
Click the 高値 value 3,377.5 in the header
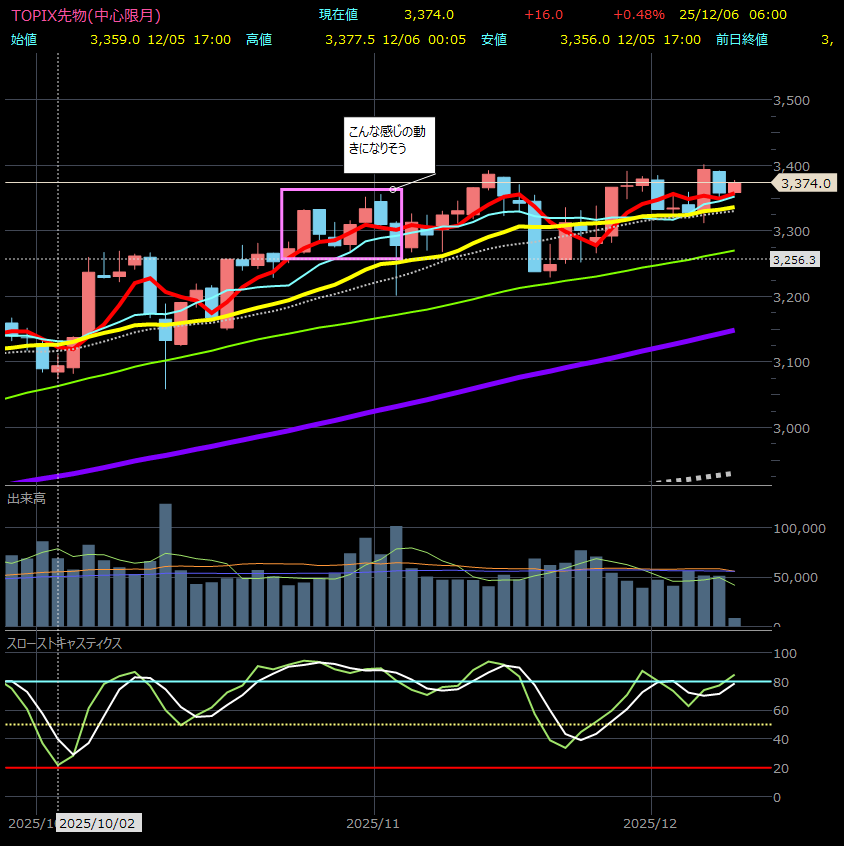(x=350, y=40)
